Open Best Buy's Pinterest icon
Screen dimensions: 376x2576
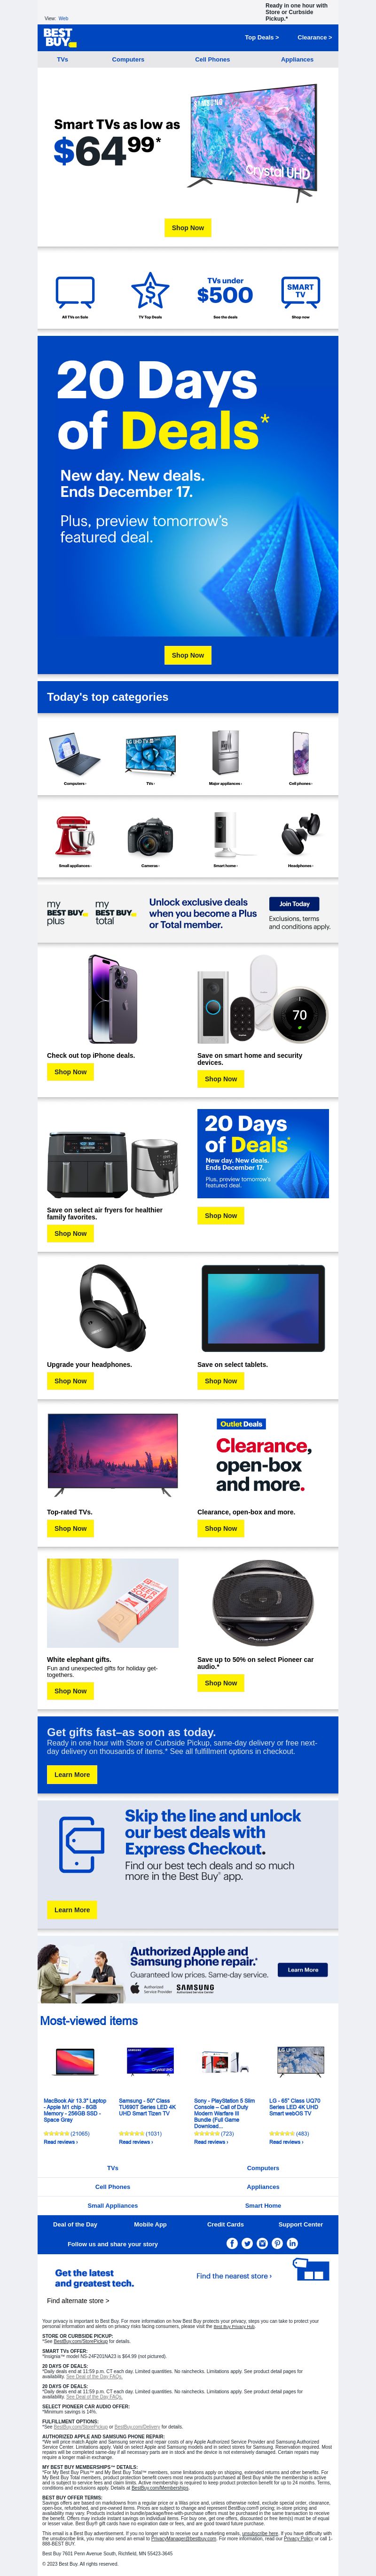pos(277,2243)
